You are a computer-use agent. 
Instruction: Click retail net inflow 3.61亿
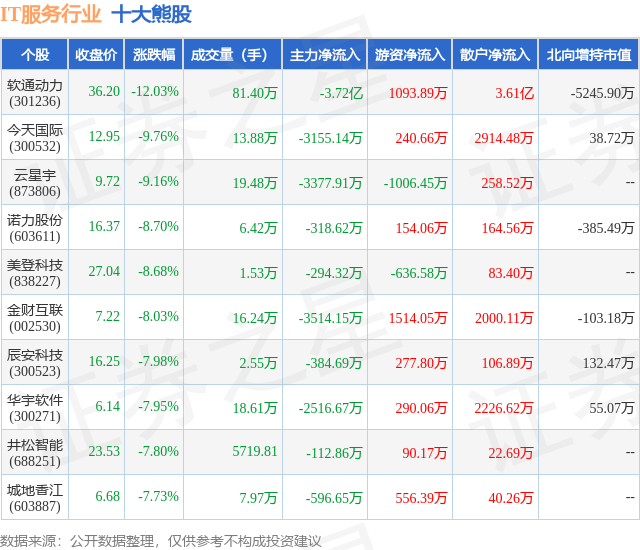click(515, 93)
